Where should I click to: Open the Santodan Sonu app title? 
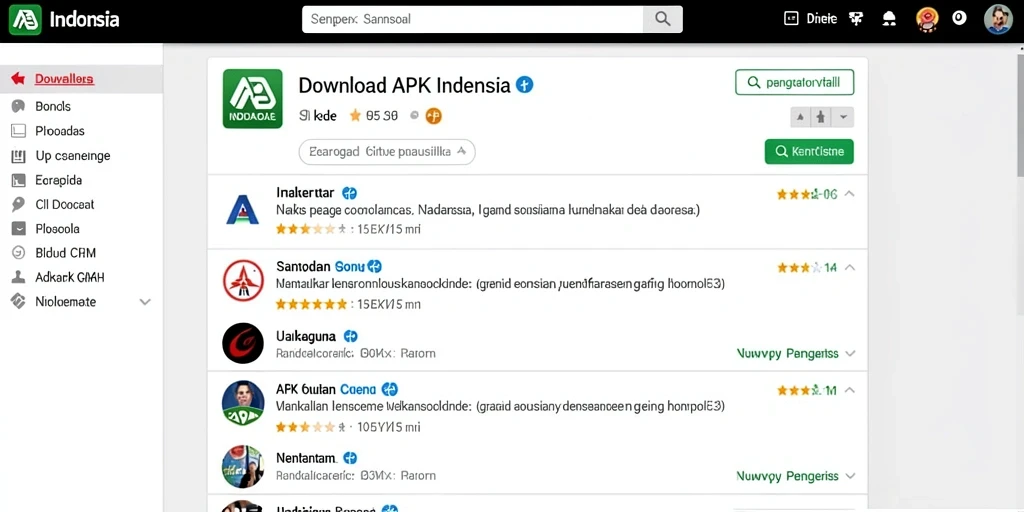(320, 266)
